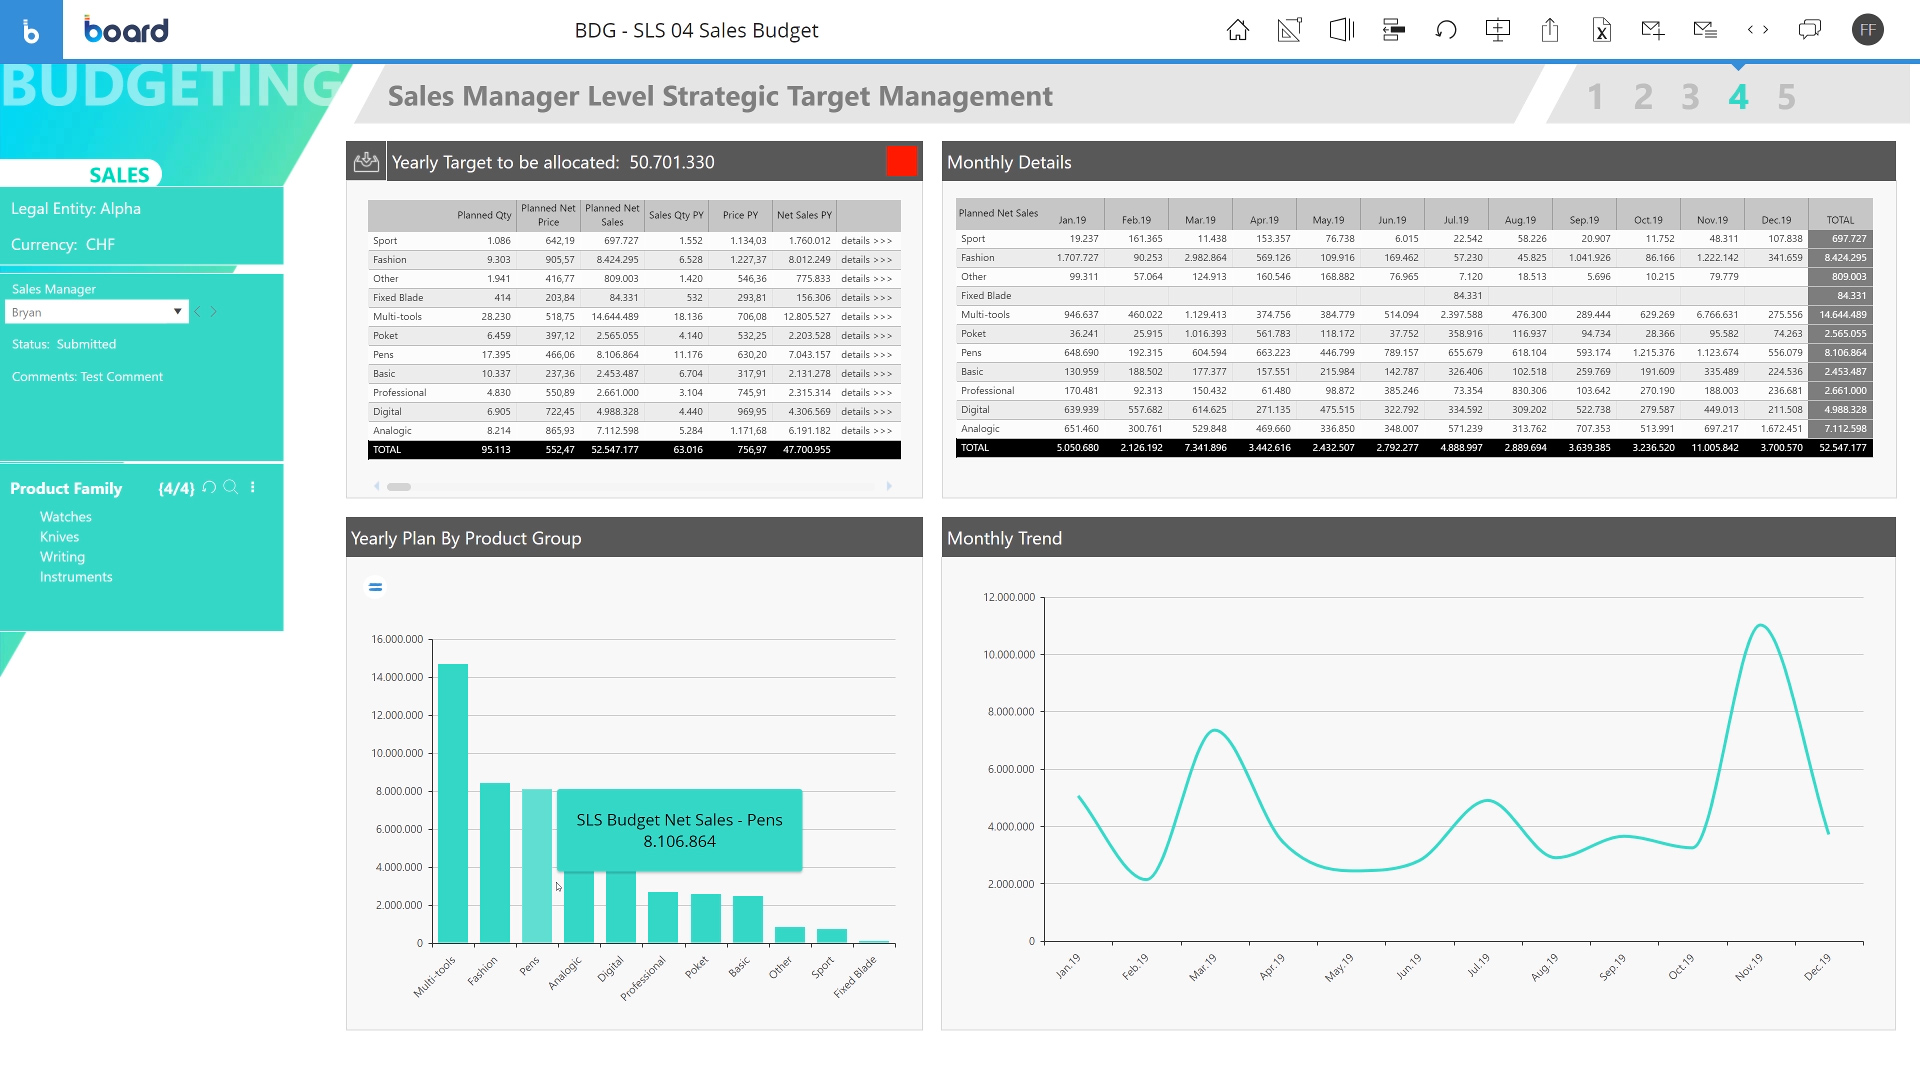Export to Excel with the X file icon
Screen dimensions: 1920x1080
click(x=1601, y=30)
